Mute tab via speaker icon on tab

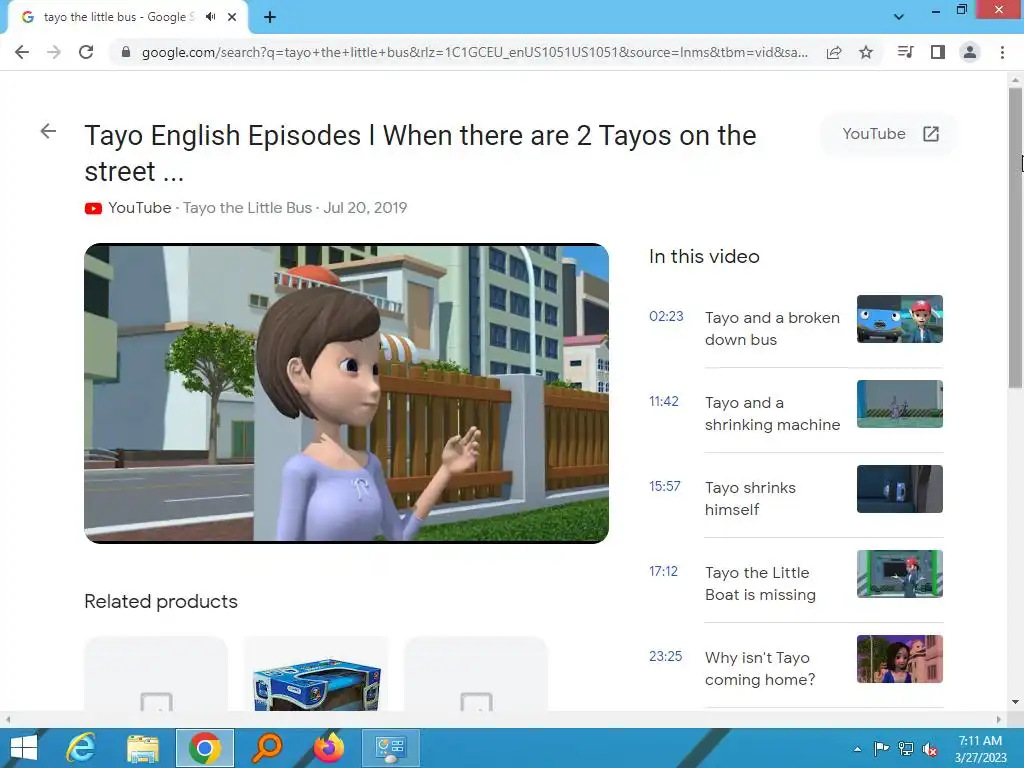[210, 17]
